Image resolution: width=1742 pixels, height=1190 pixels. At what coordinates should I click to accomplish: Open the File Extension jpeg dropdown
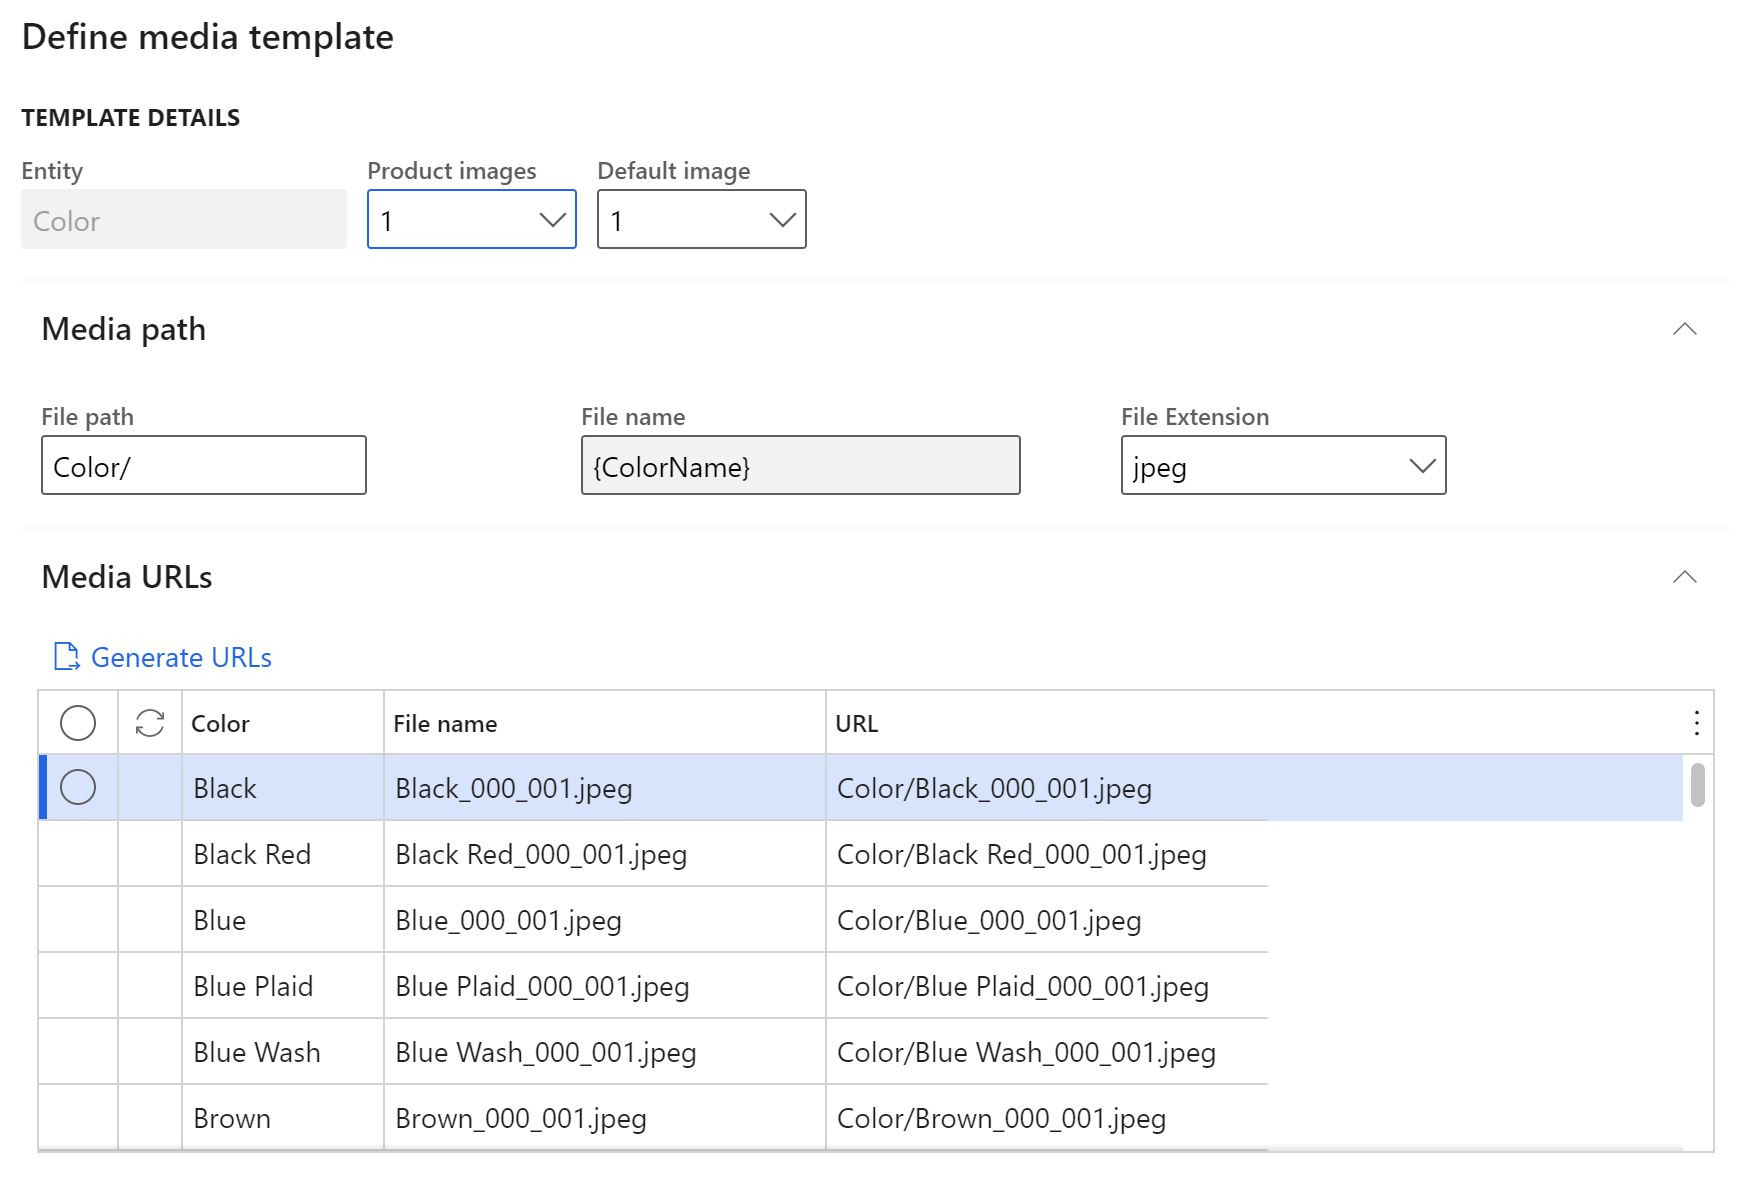click(1283, 465)
